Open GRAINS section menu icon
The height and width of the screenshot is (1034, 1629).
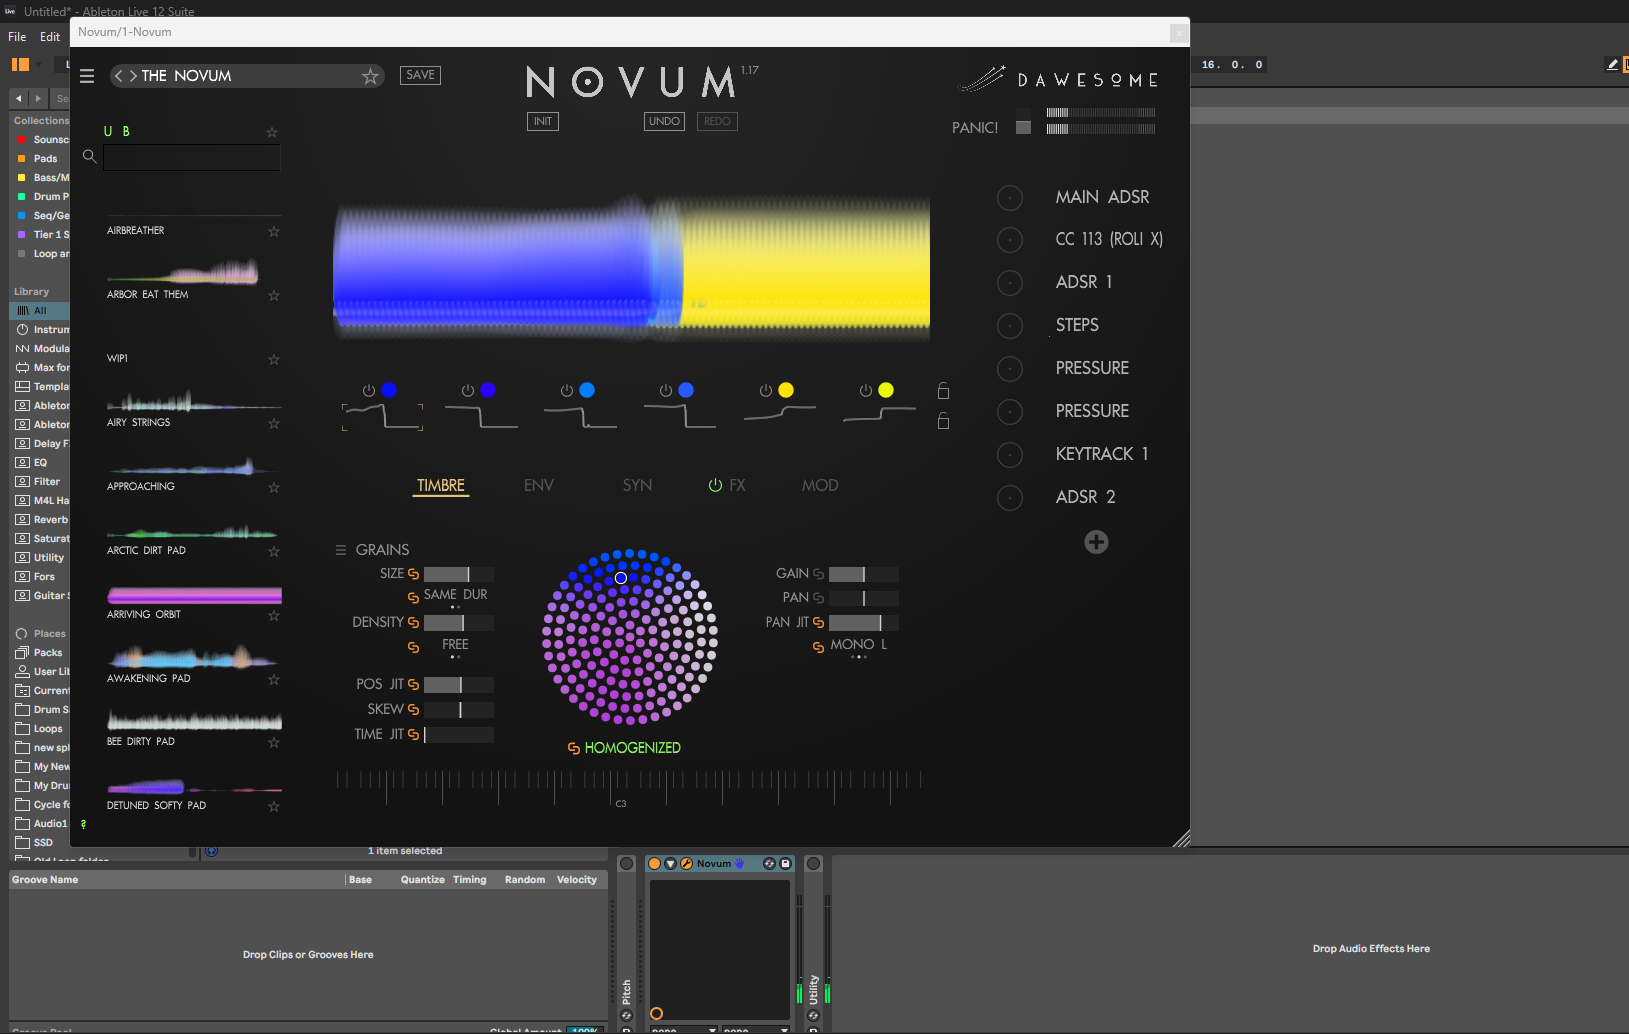tap(341, 550)
